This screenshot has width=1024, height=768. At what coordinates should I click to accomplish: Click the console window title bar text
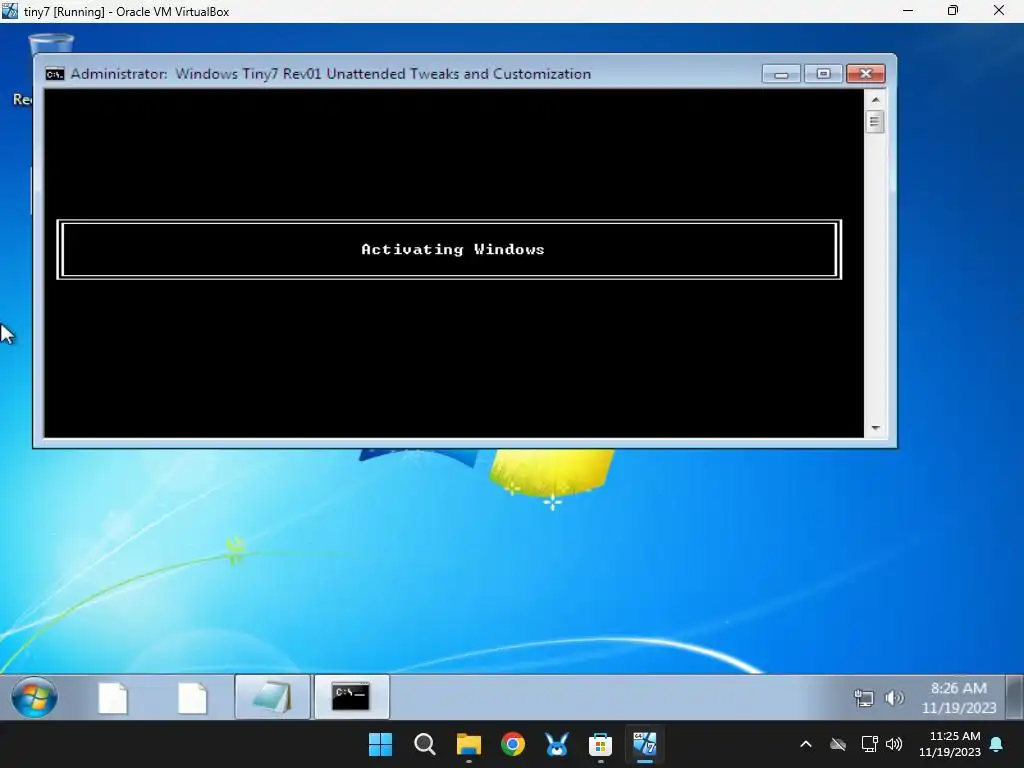tap(330, 74)
